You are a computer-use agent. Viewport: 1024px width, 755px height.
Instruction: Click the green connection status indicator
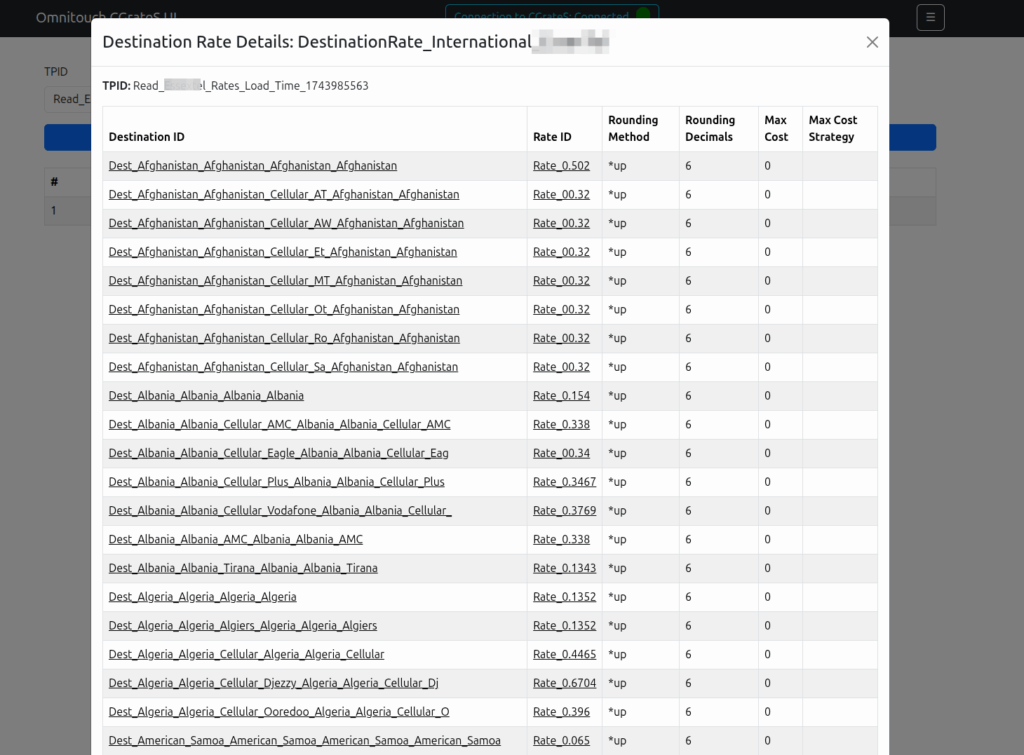[642, 15]
